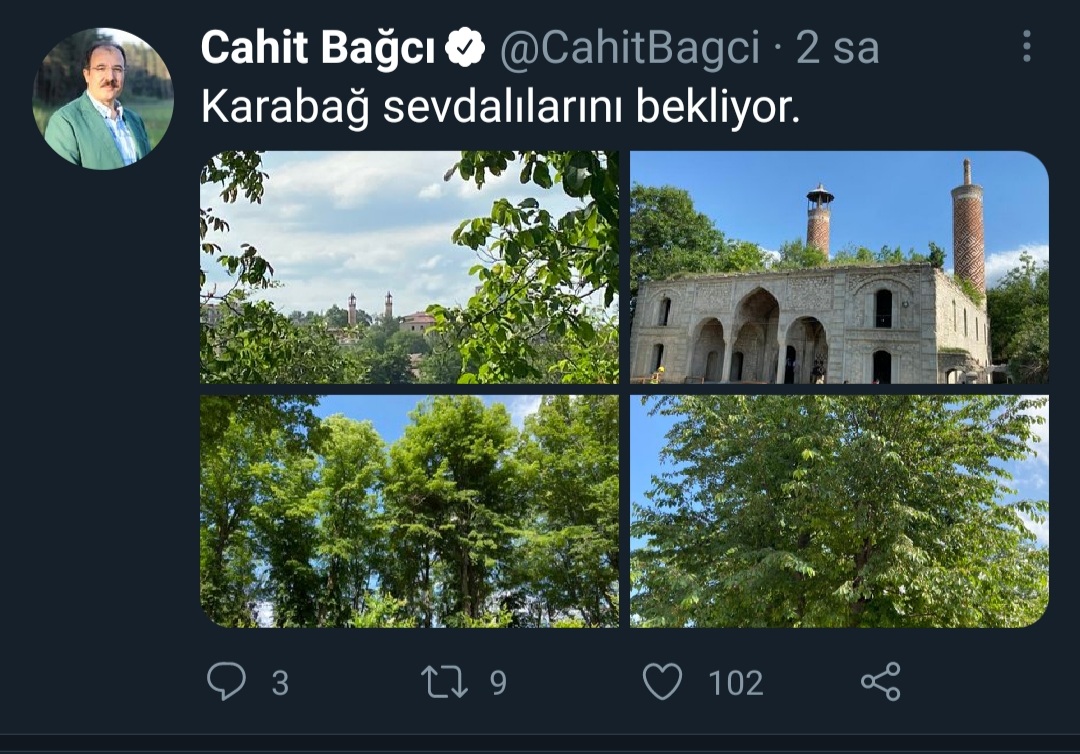Open Cahit Bağcı's profile avatar
This screenshot has width=1080, height=754.
tap(103, 98)
